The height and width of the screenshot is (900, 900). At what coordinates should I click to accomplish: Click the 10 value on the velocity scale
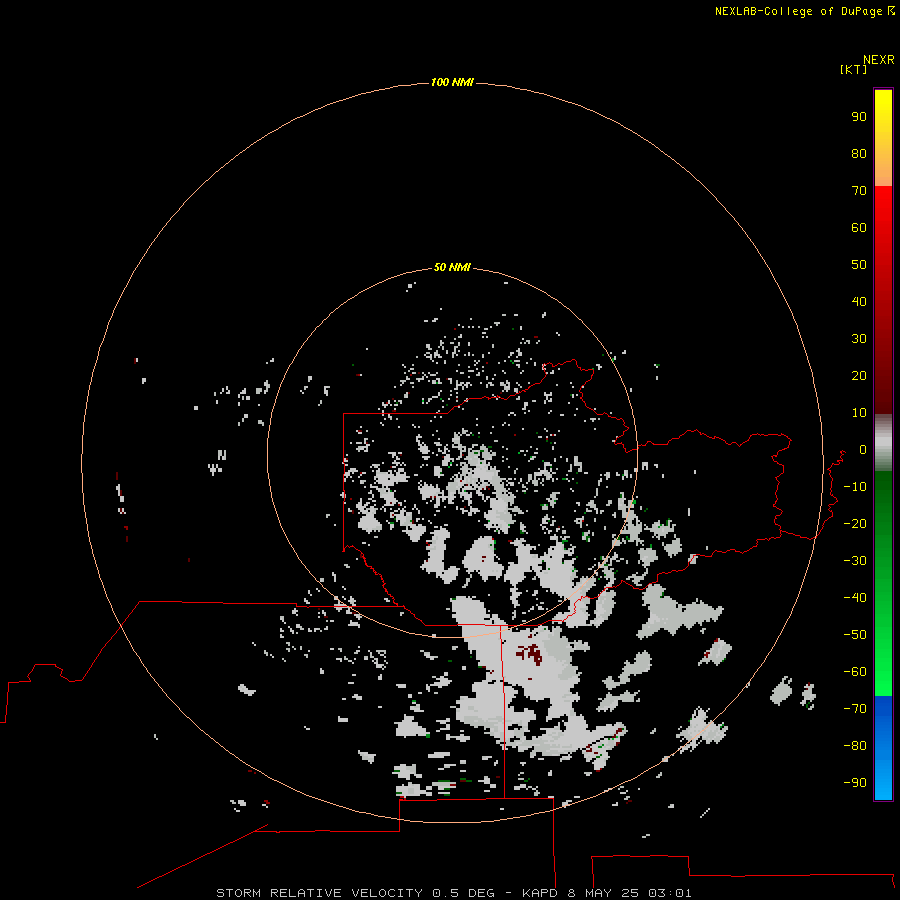(859, 413)
